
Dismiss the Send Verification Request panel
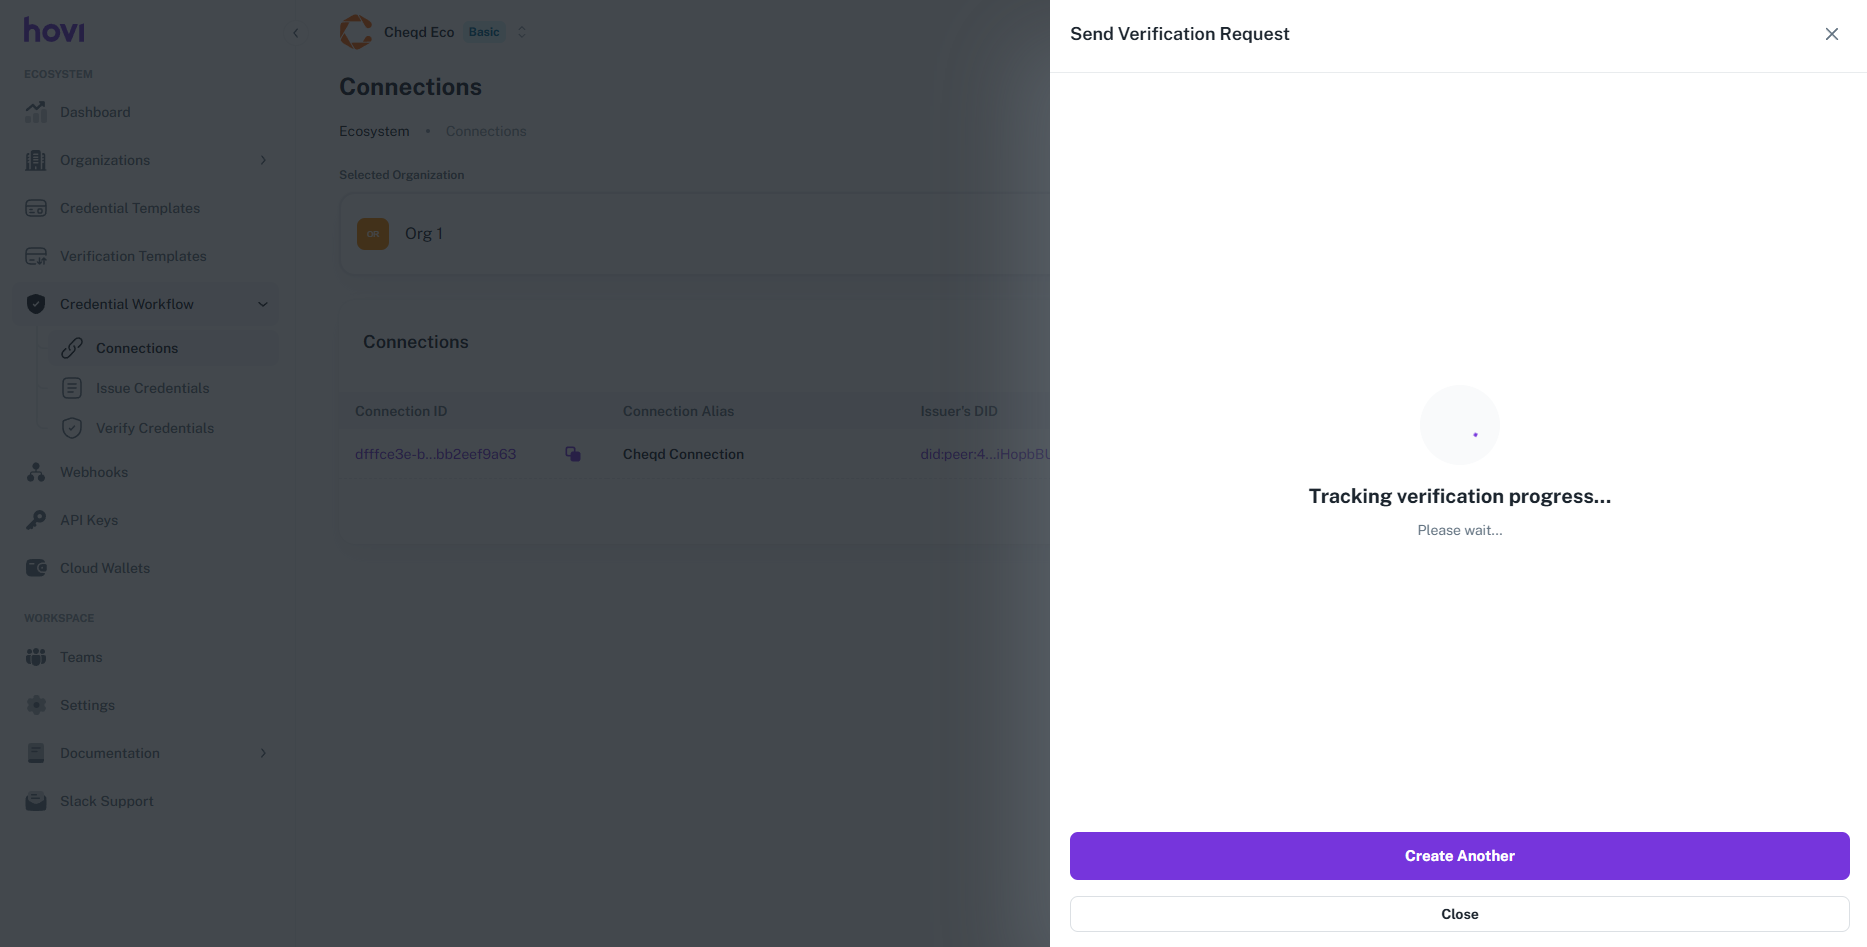[1831, 34]
